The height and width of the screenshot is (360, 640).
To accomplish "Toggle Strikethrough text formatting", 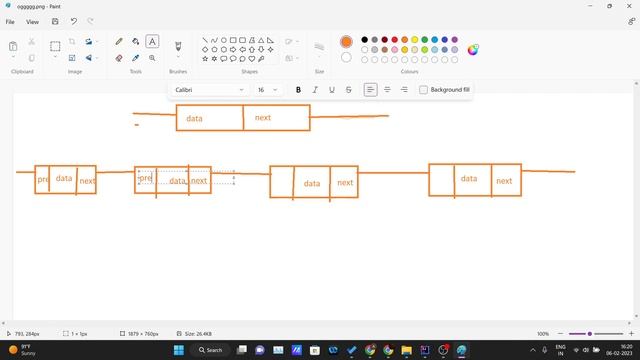I will click(349, 90).
